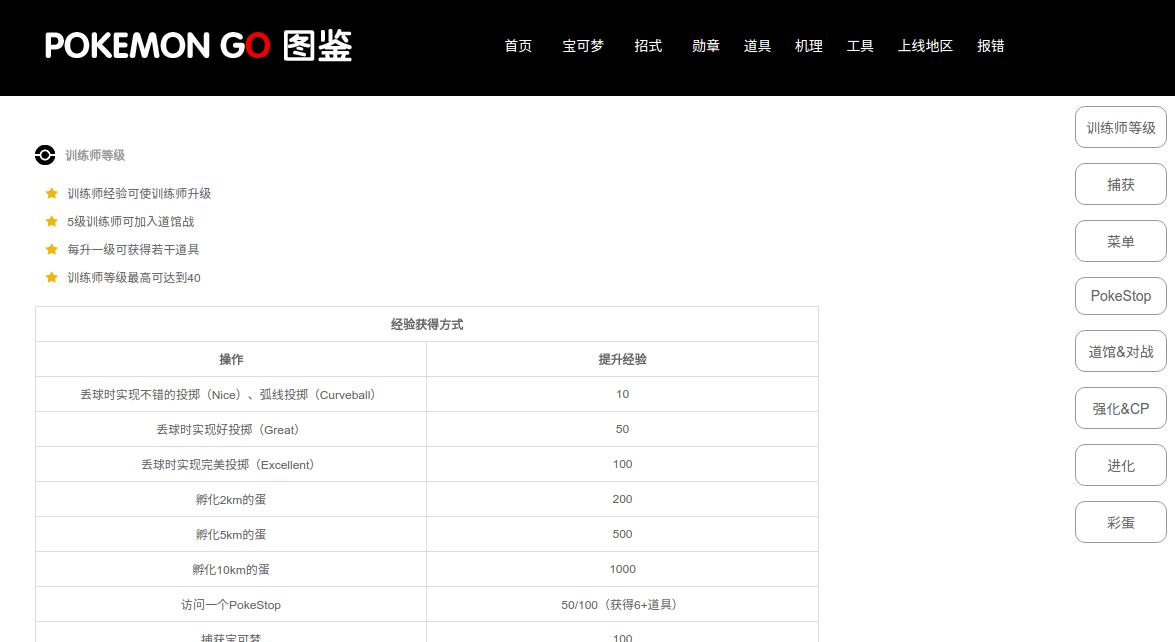Click the 提升经验 column header

623,360
